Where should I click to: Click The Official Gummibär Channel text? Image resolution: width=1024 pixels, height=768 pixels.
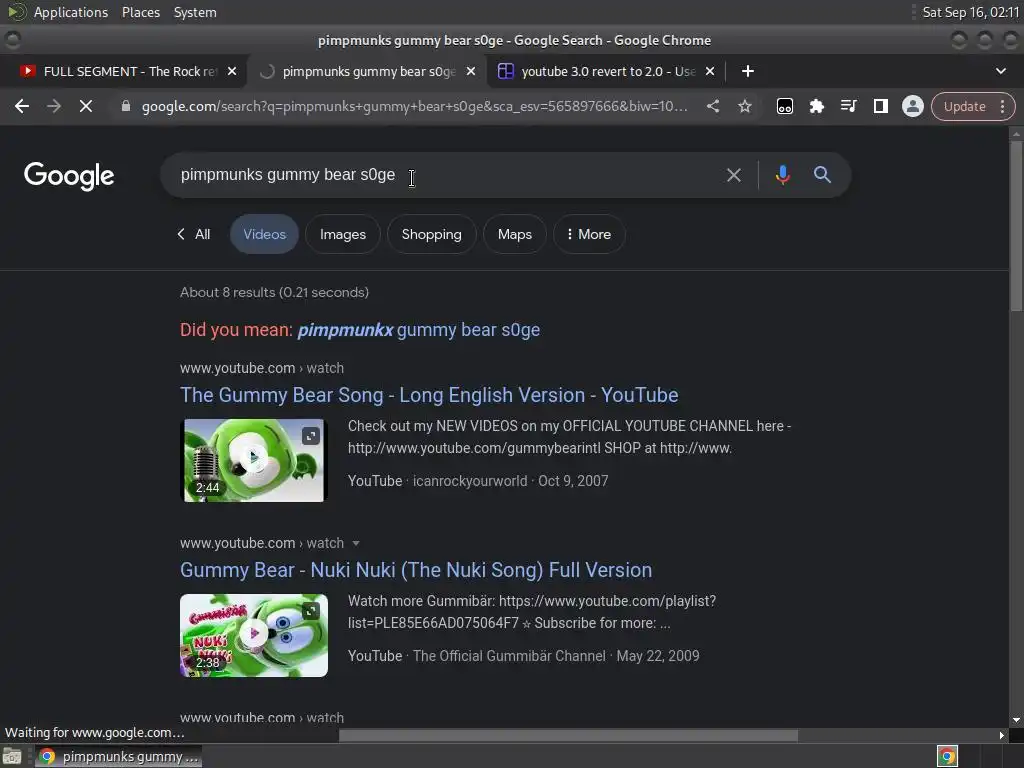click(x=509, y=656)
